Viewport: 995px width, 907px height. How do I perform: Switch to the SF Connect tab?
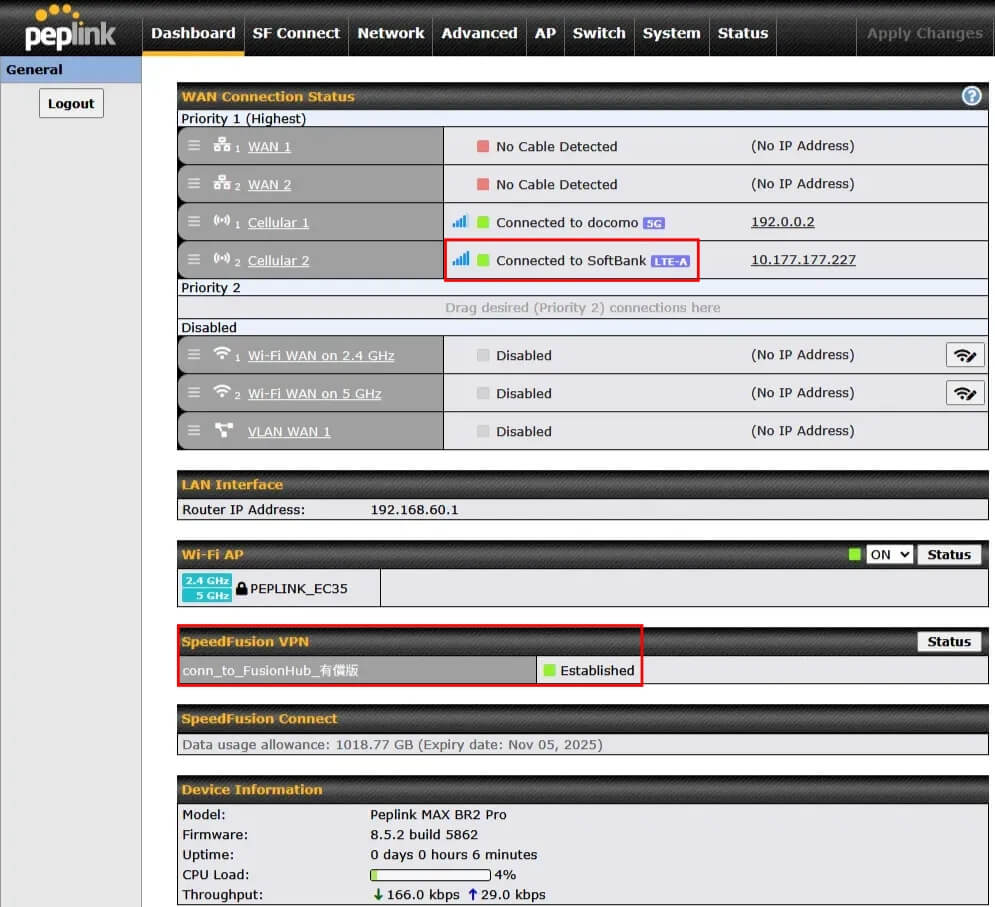(296, 33)
